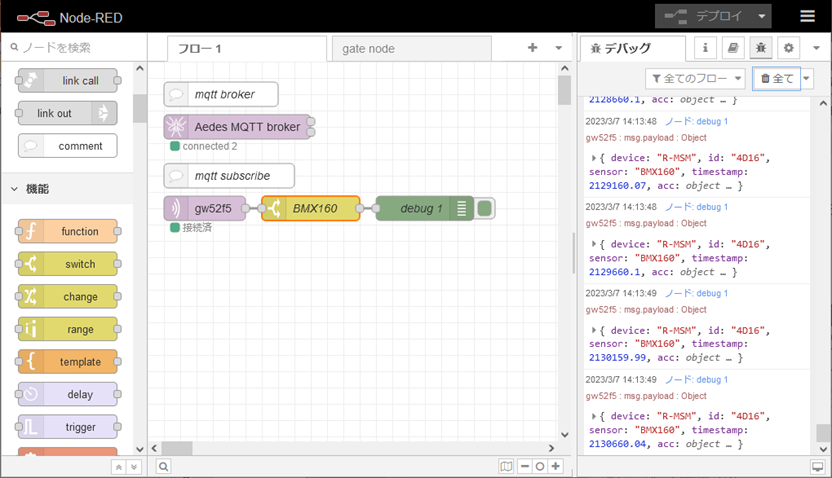Viewport: 832px width, 478px height.
Task: Click the zoom out minus button
Action: 524,466
